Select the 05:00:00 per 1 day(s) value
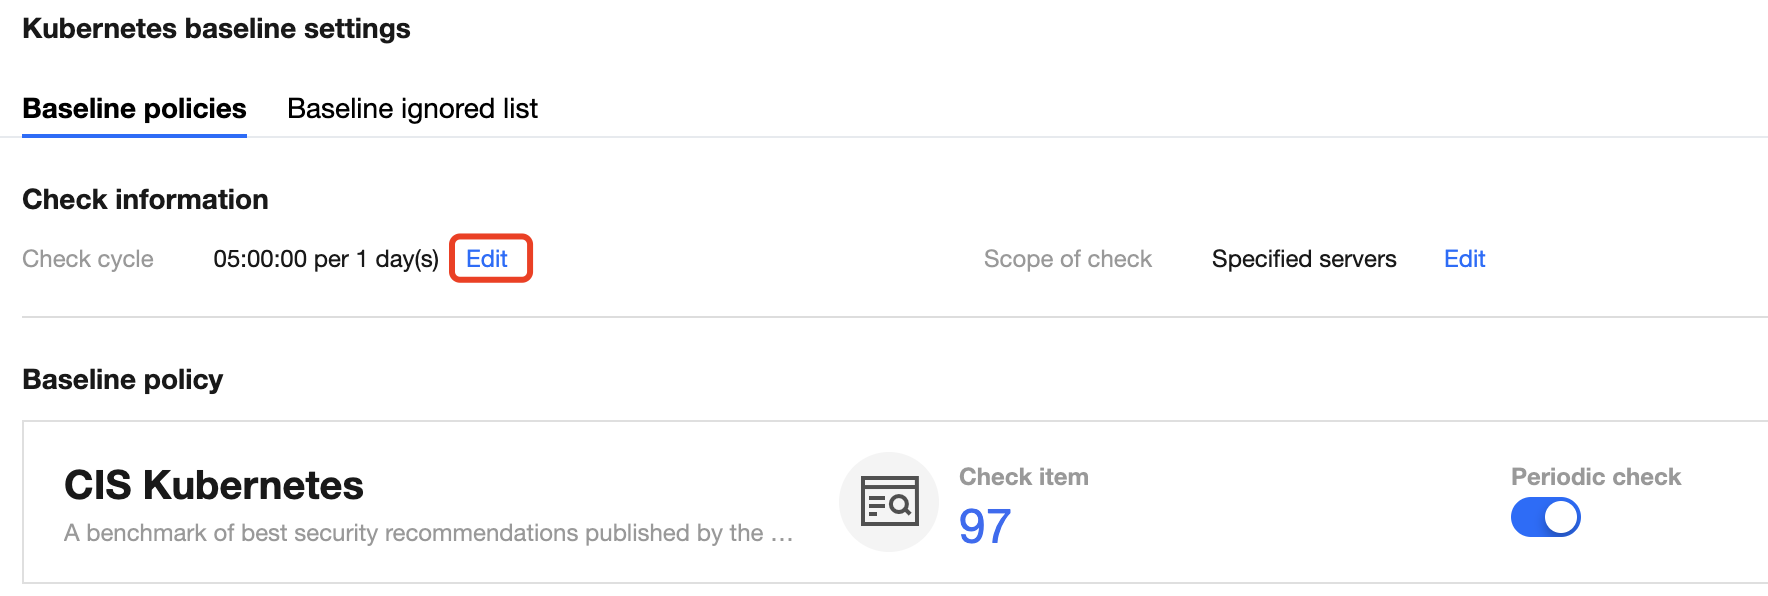 (x=326, y=259)
